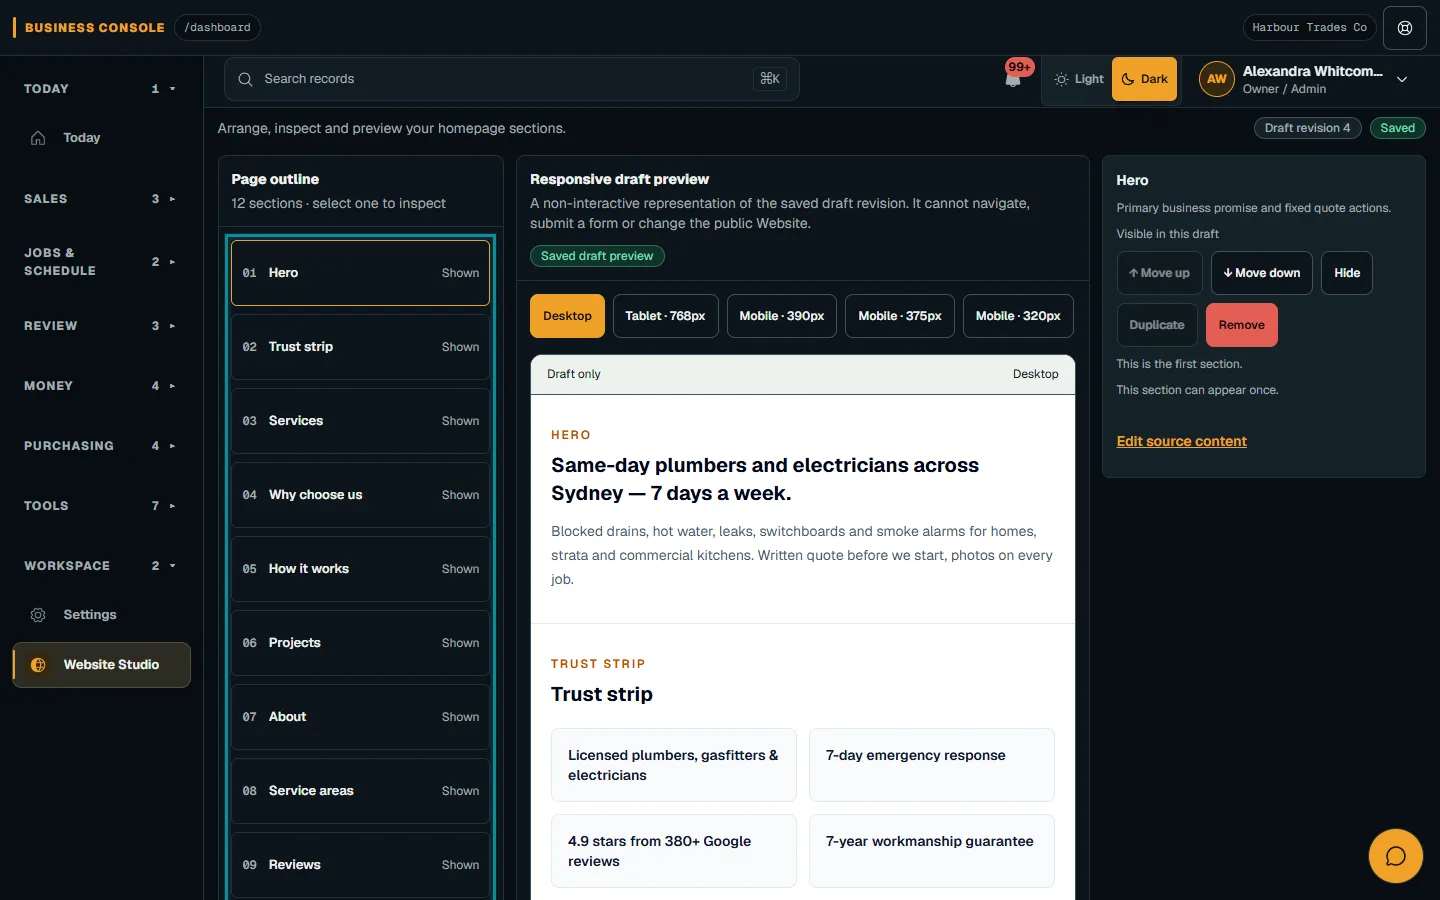Select the 03 Services outline row
The height and width of the screenshot is (900, 1440).
pyautogui.click(x=360, y=421)
